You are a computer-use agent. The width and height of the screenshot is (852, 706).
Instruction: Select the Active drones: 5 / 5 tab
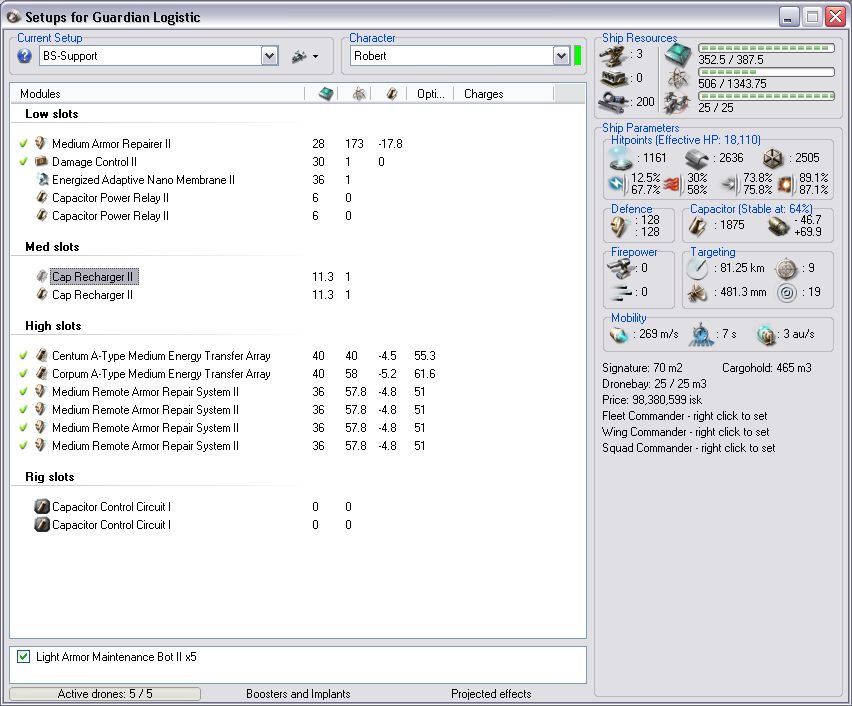pyautogui.click(x=105, y=693)
